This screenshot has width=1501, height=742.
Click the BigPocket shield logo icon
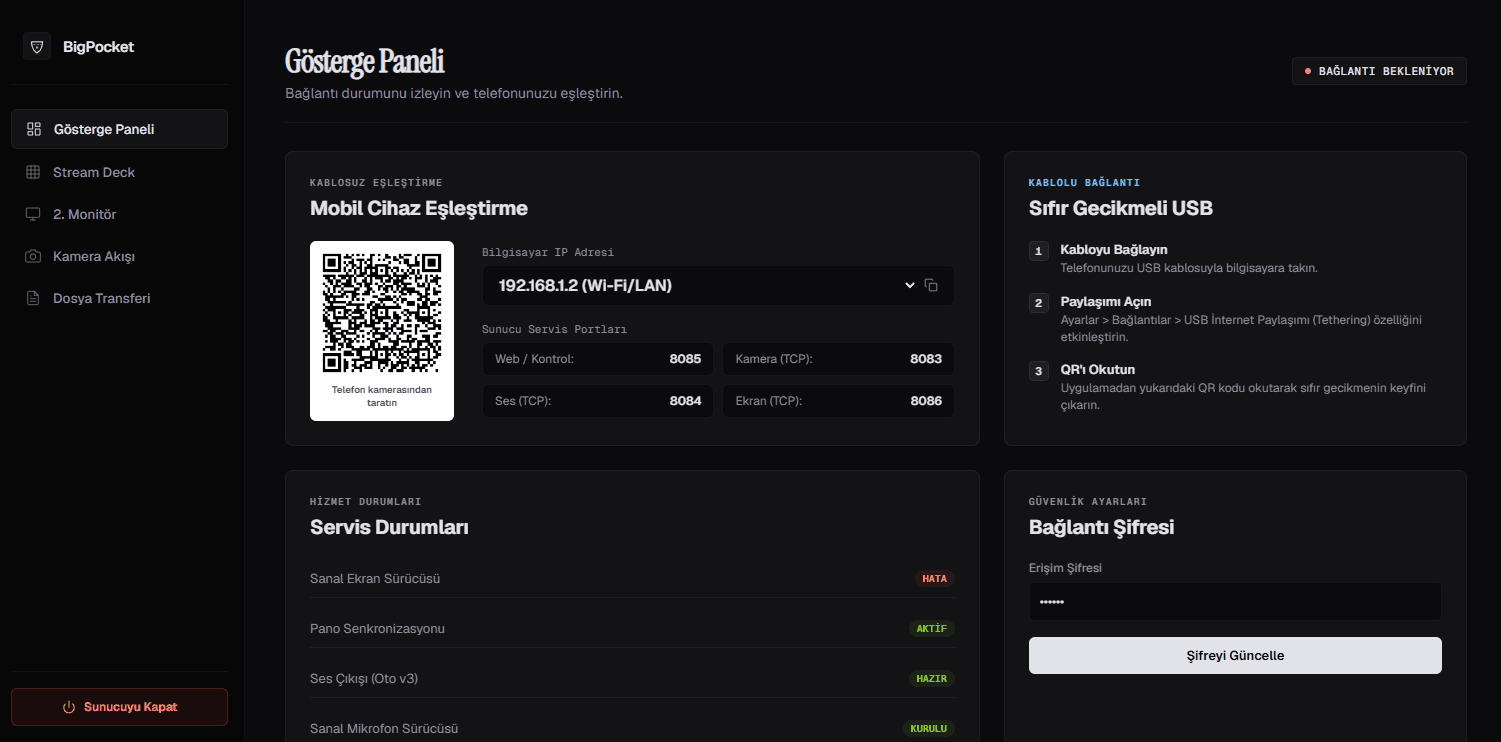[37, 46]
